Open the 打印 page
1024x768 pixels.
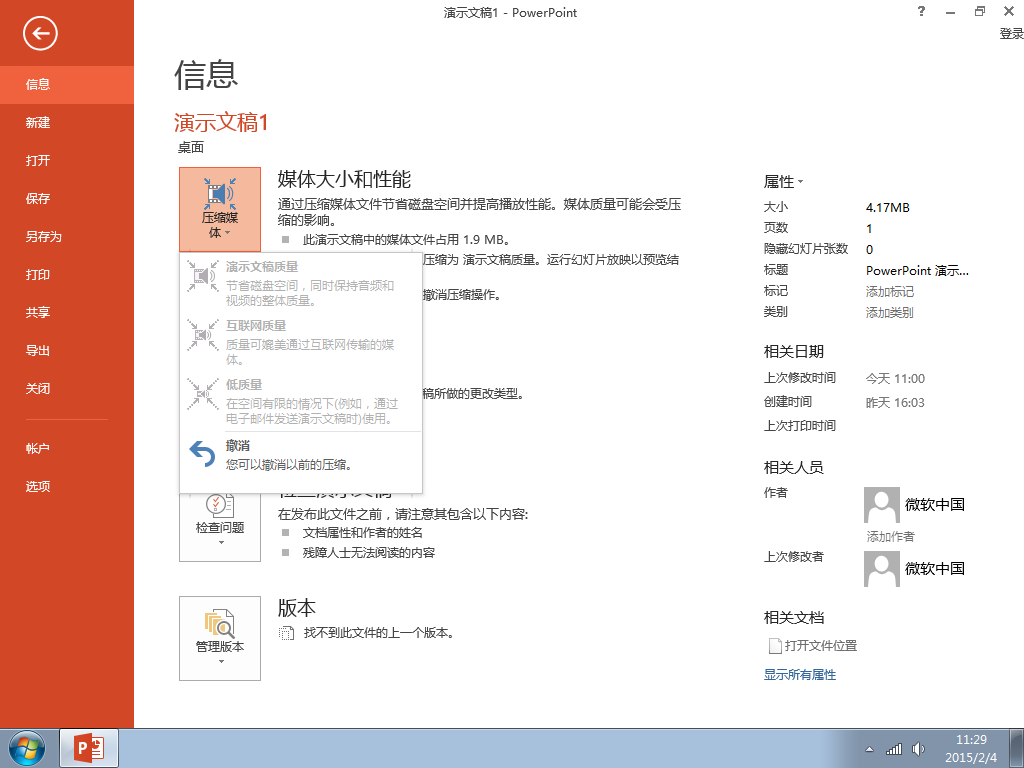pyautogui.click(x=67, y=274)
